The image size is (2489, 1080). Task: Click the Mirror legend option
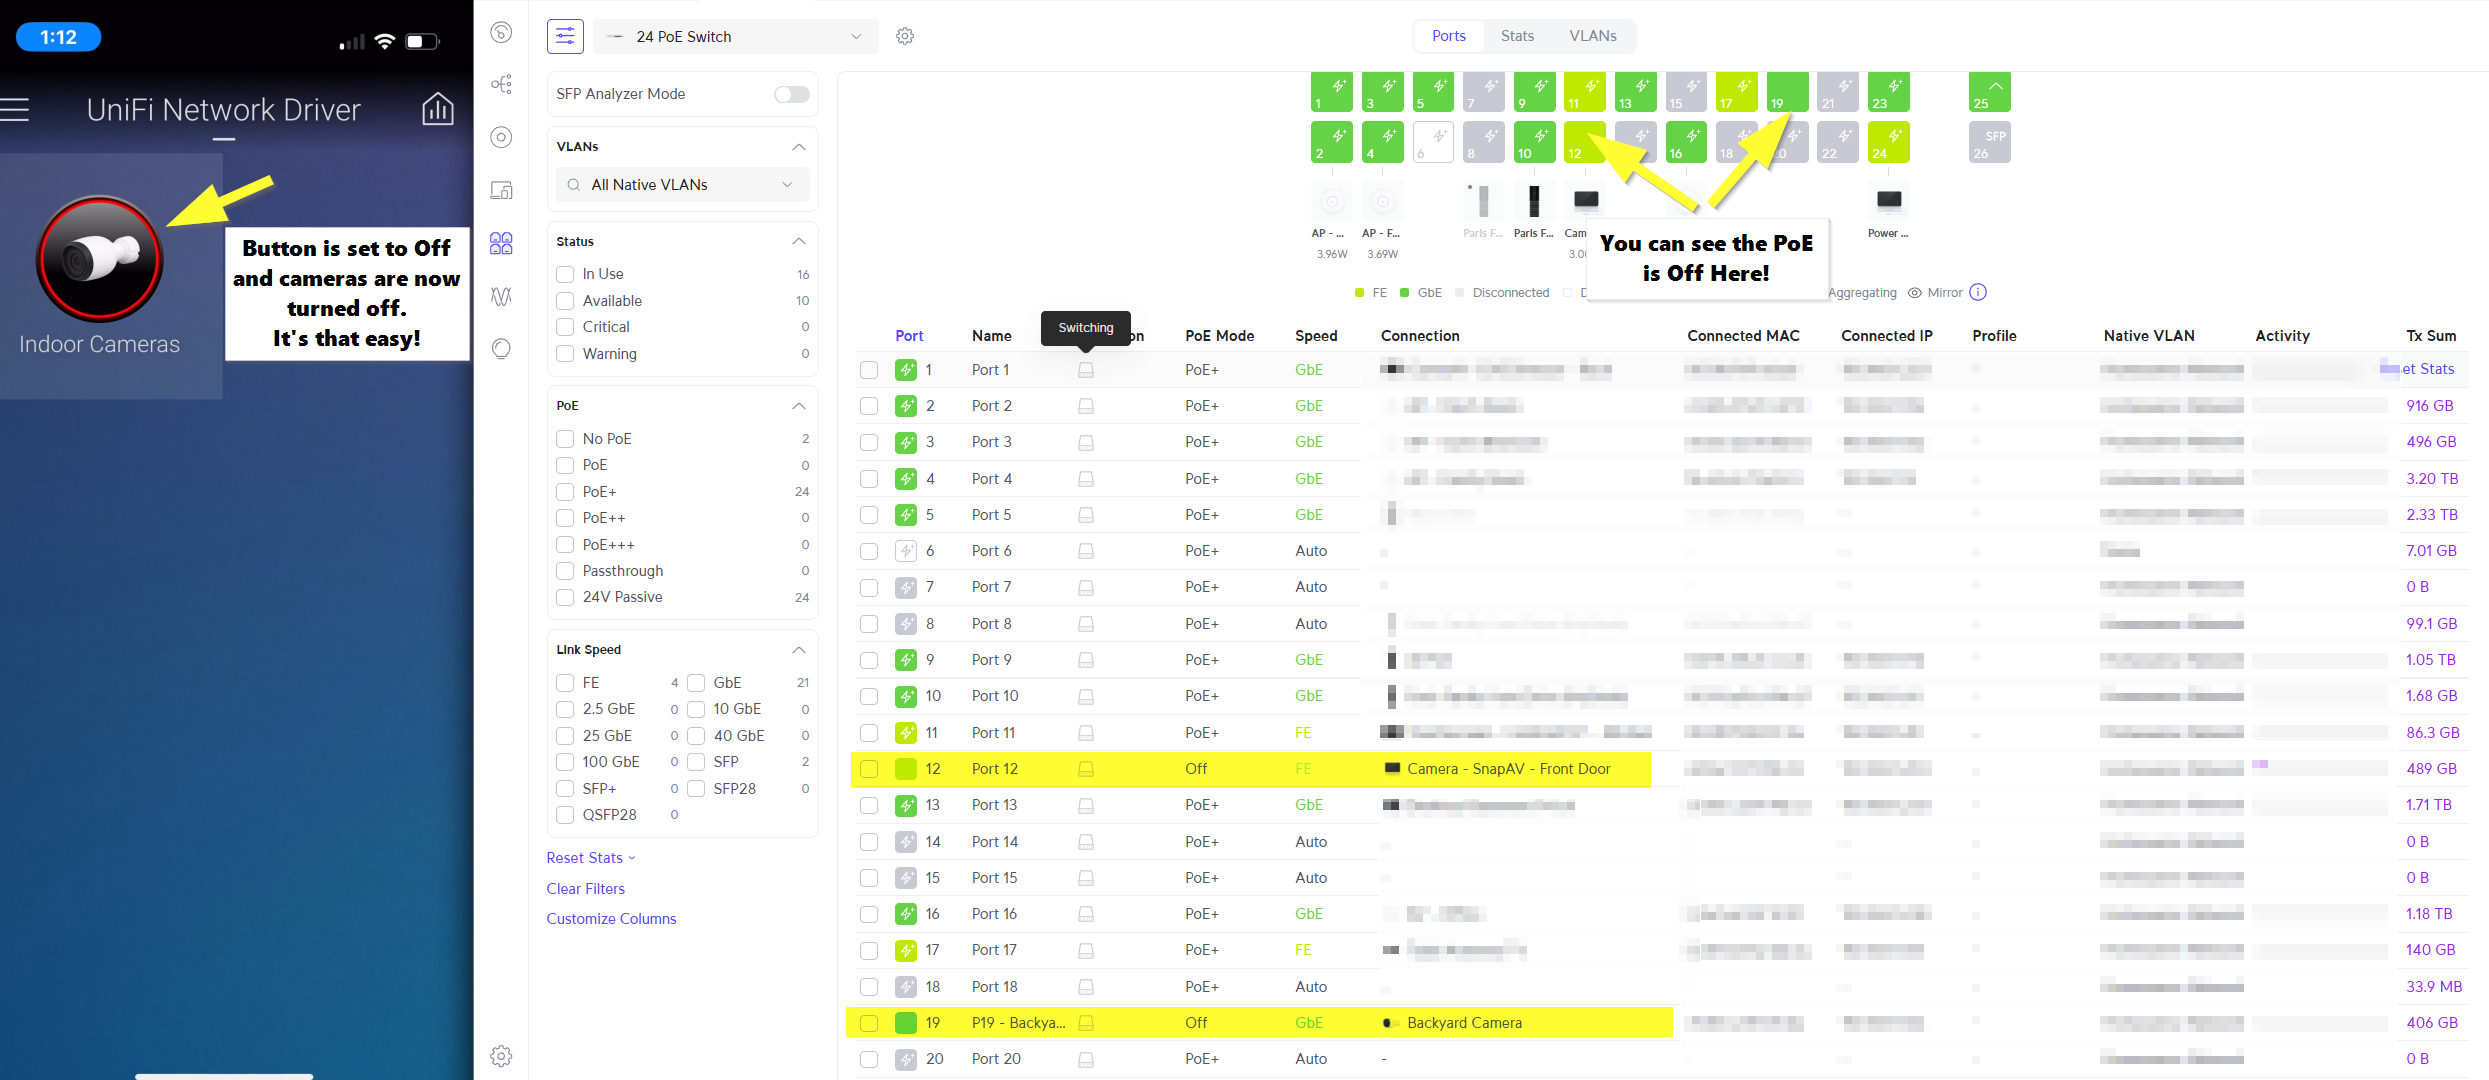[x=1935, y=293]
